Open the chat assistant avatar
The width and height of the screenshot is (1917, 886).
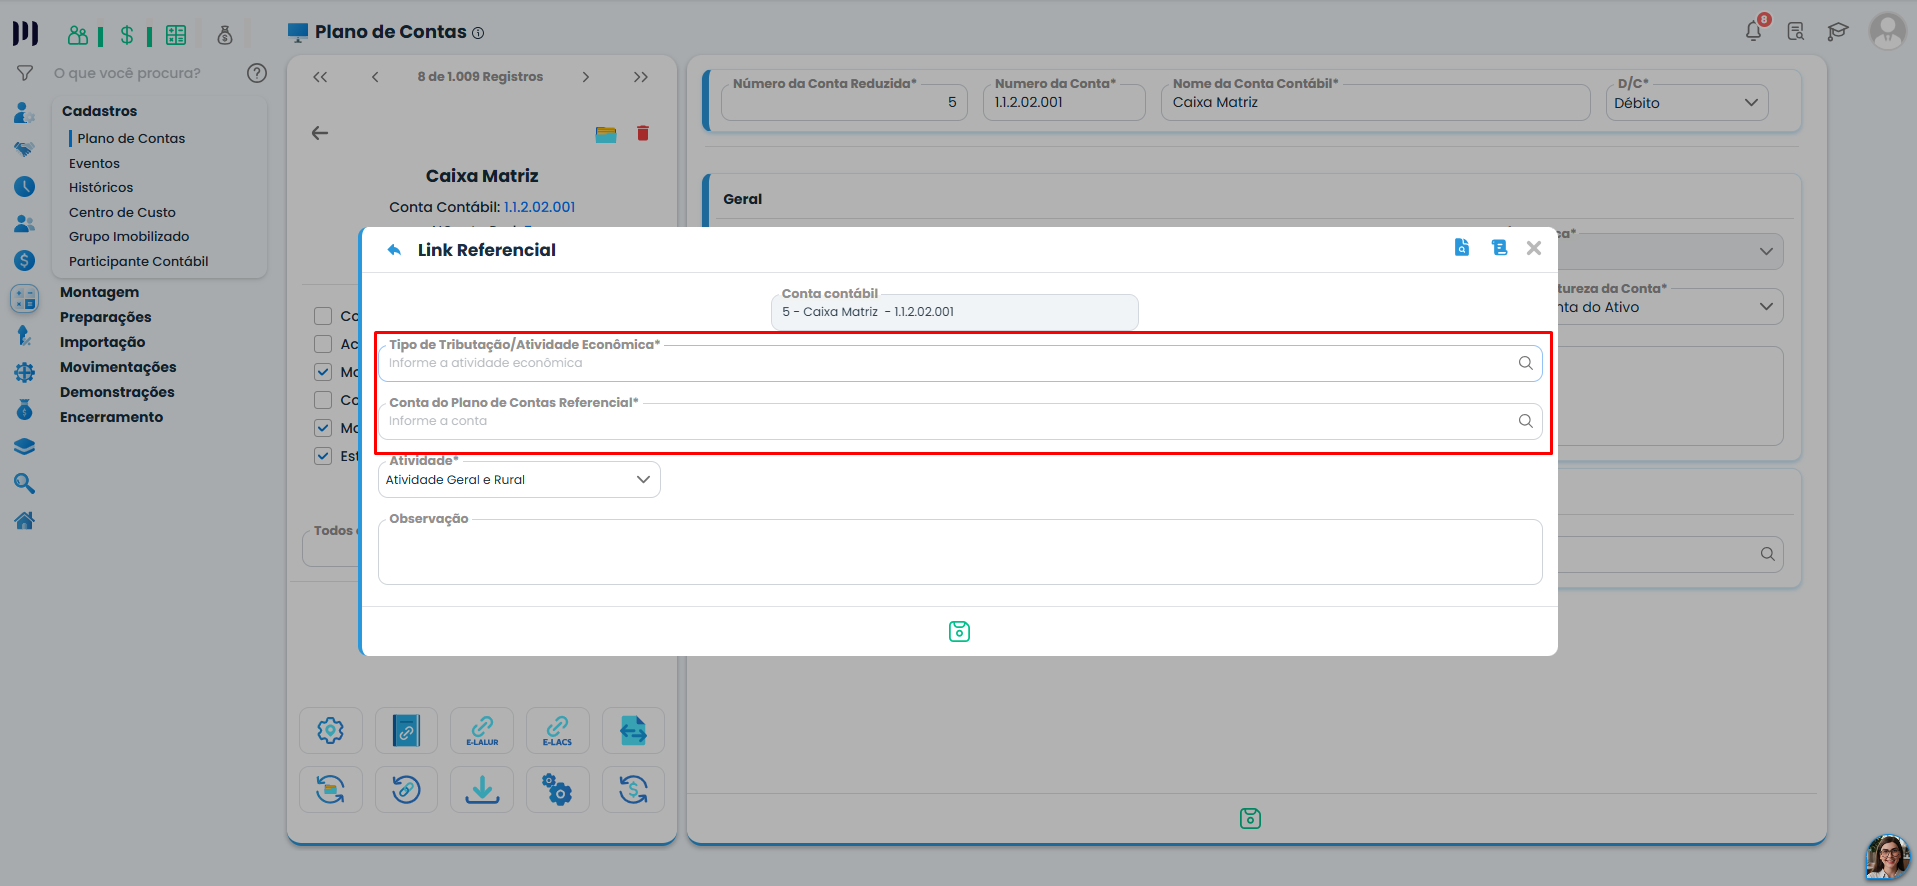coord(1888,857)
